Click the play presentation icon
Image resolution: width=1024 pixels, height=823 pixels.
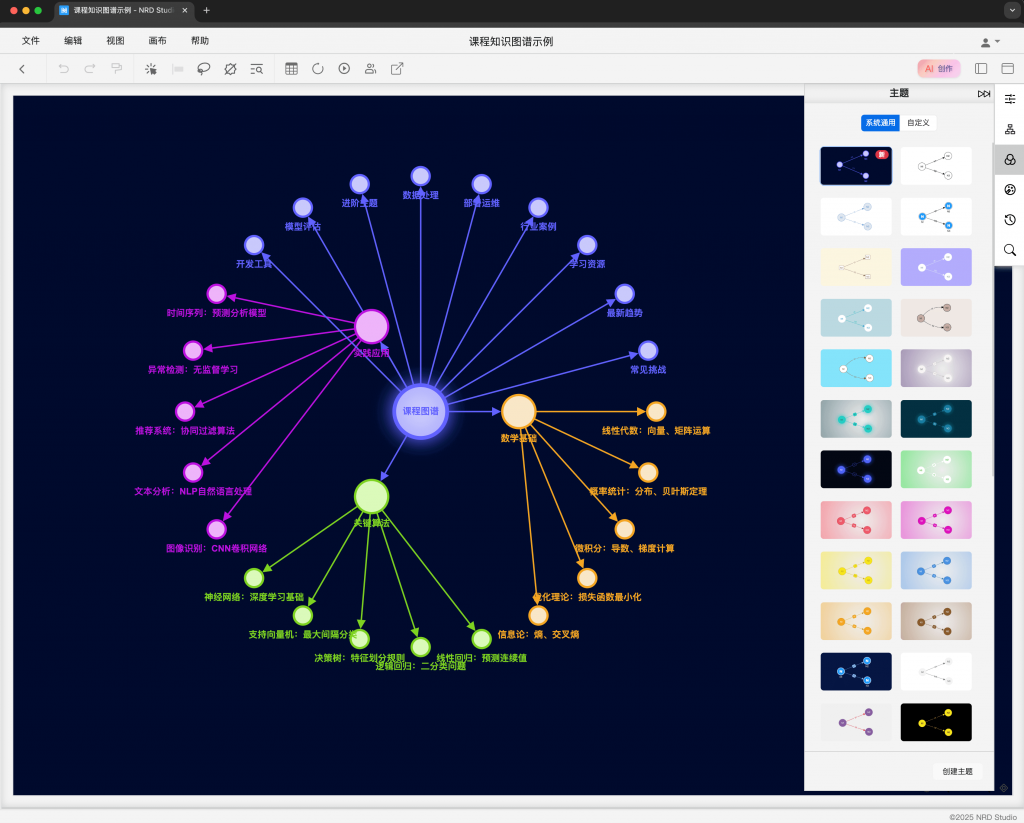pyautogui.click(x=344, y=69)
